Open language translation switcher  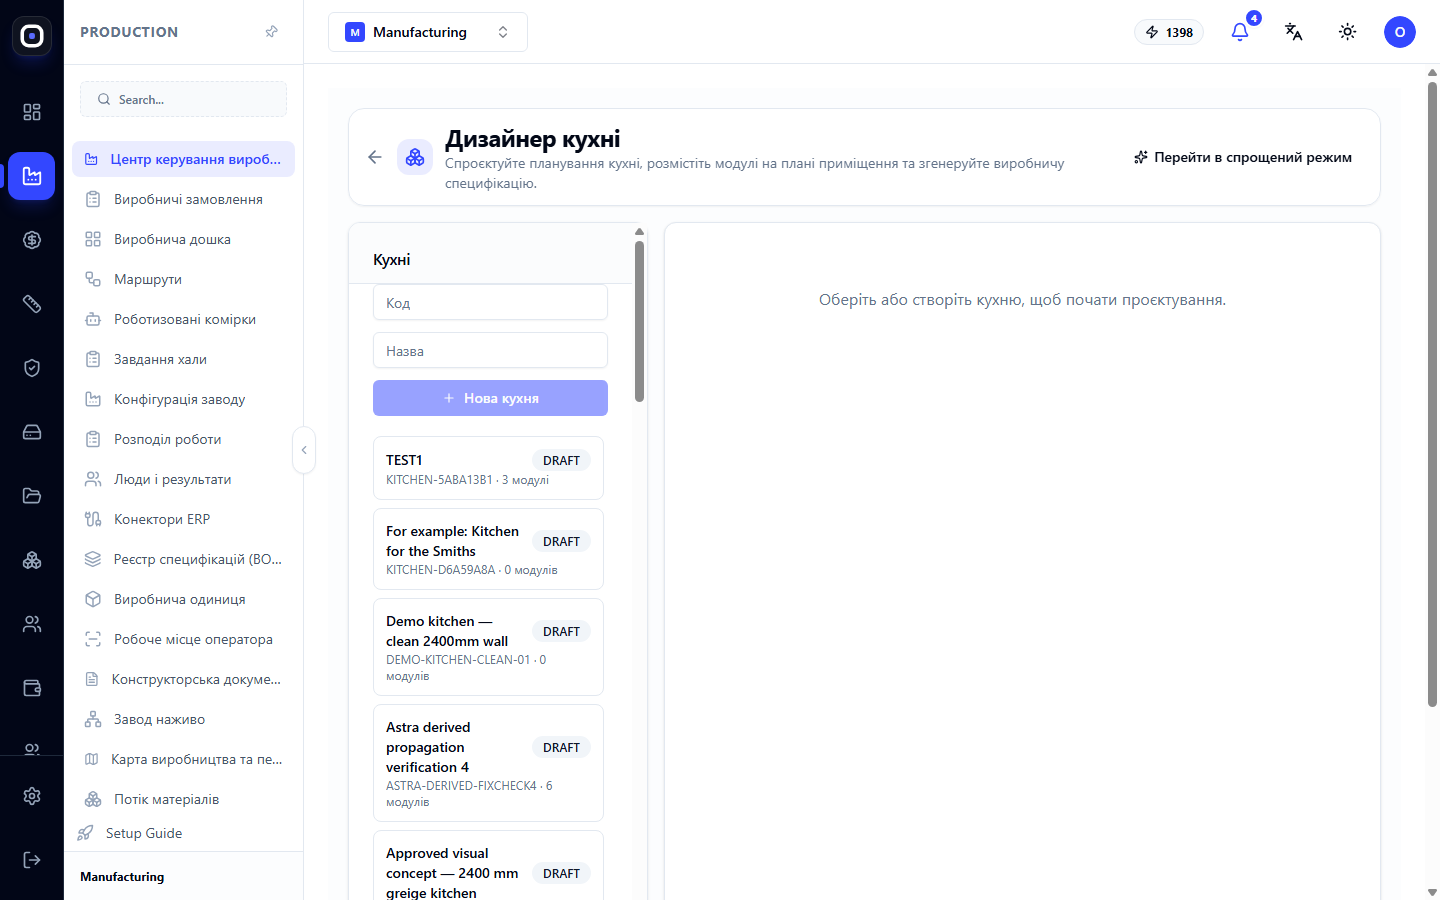tap(1294, 32)
